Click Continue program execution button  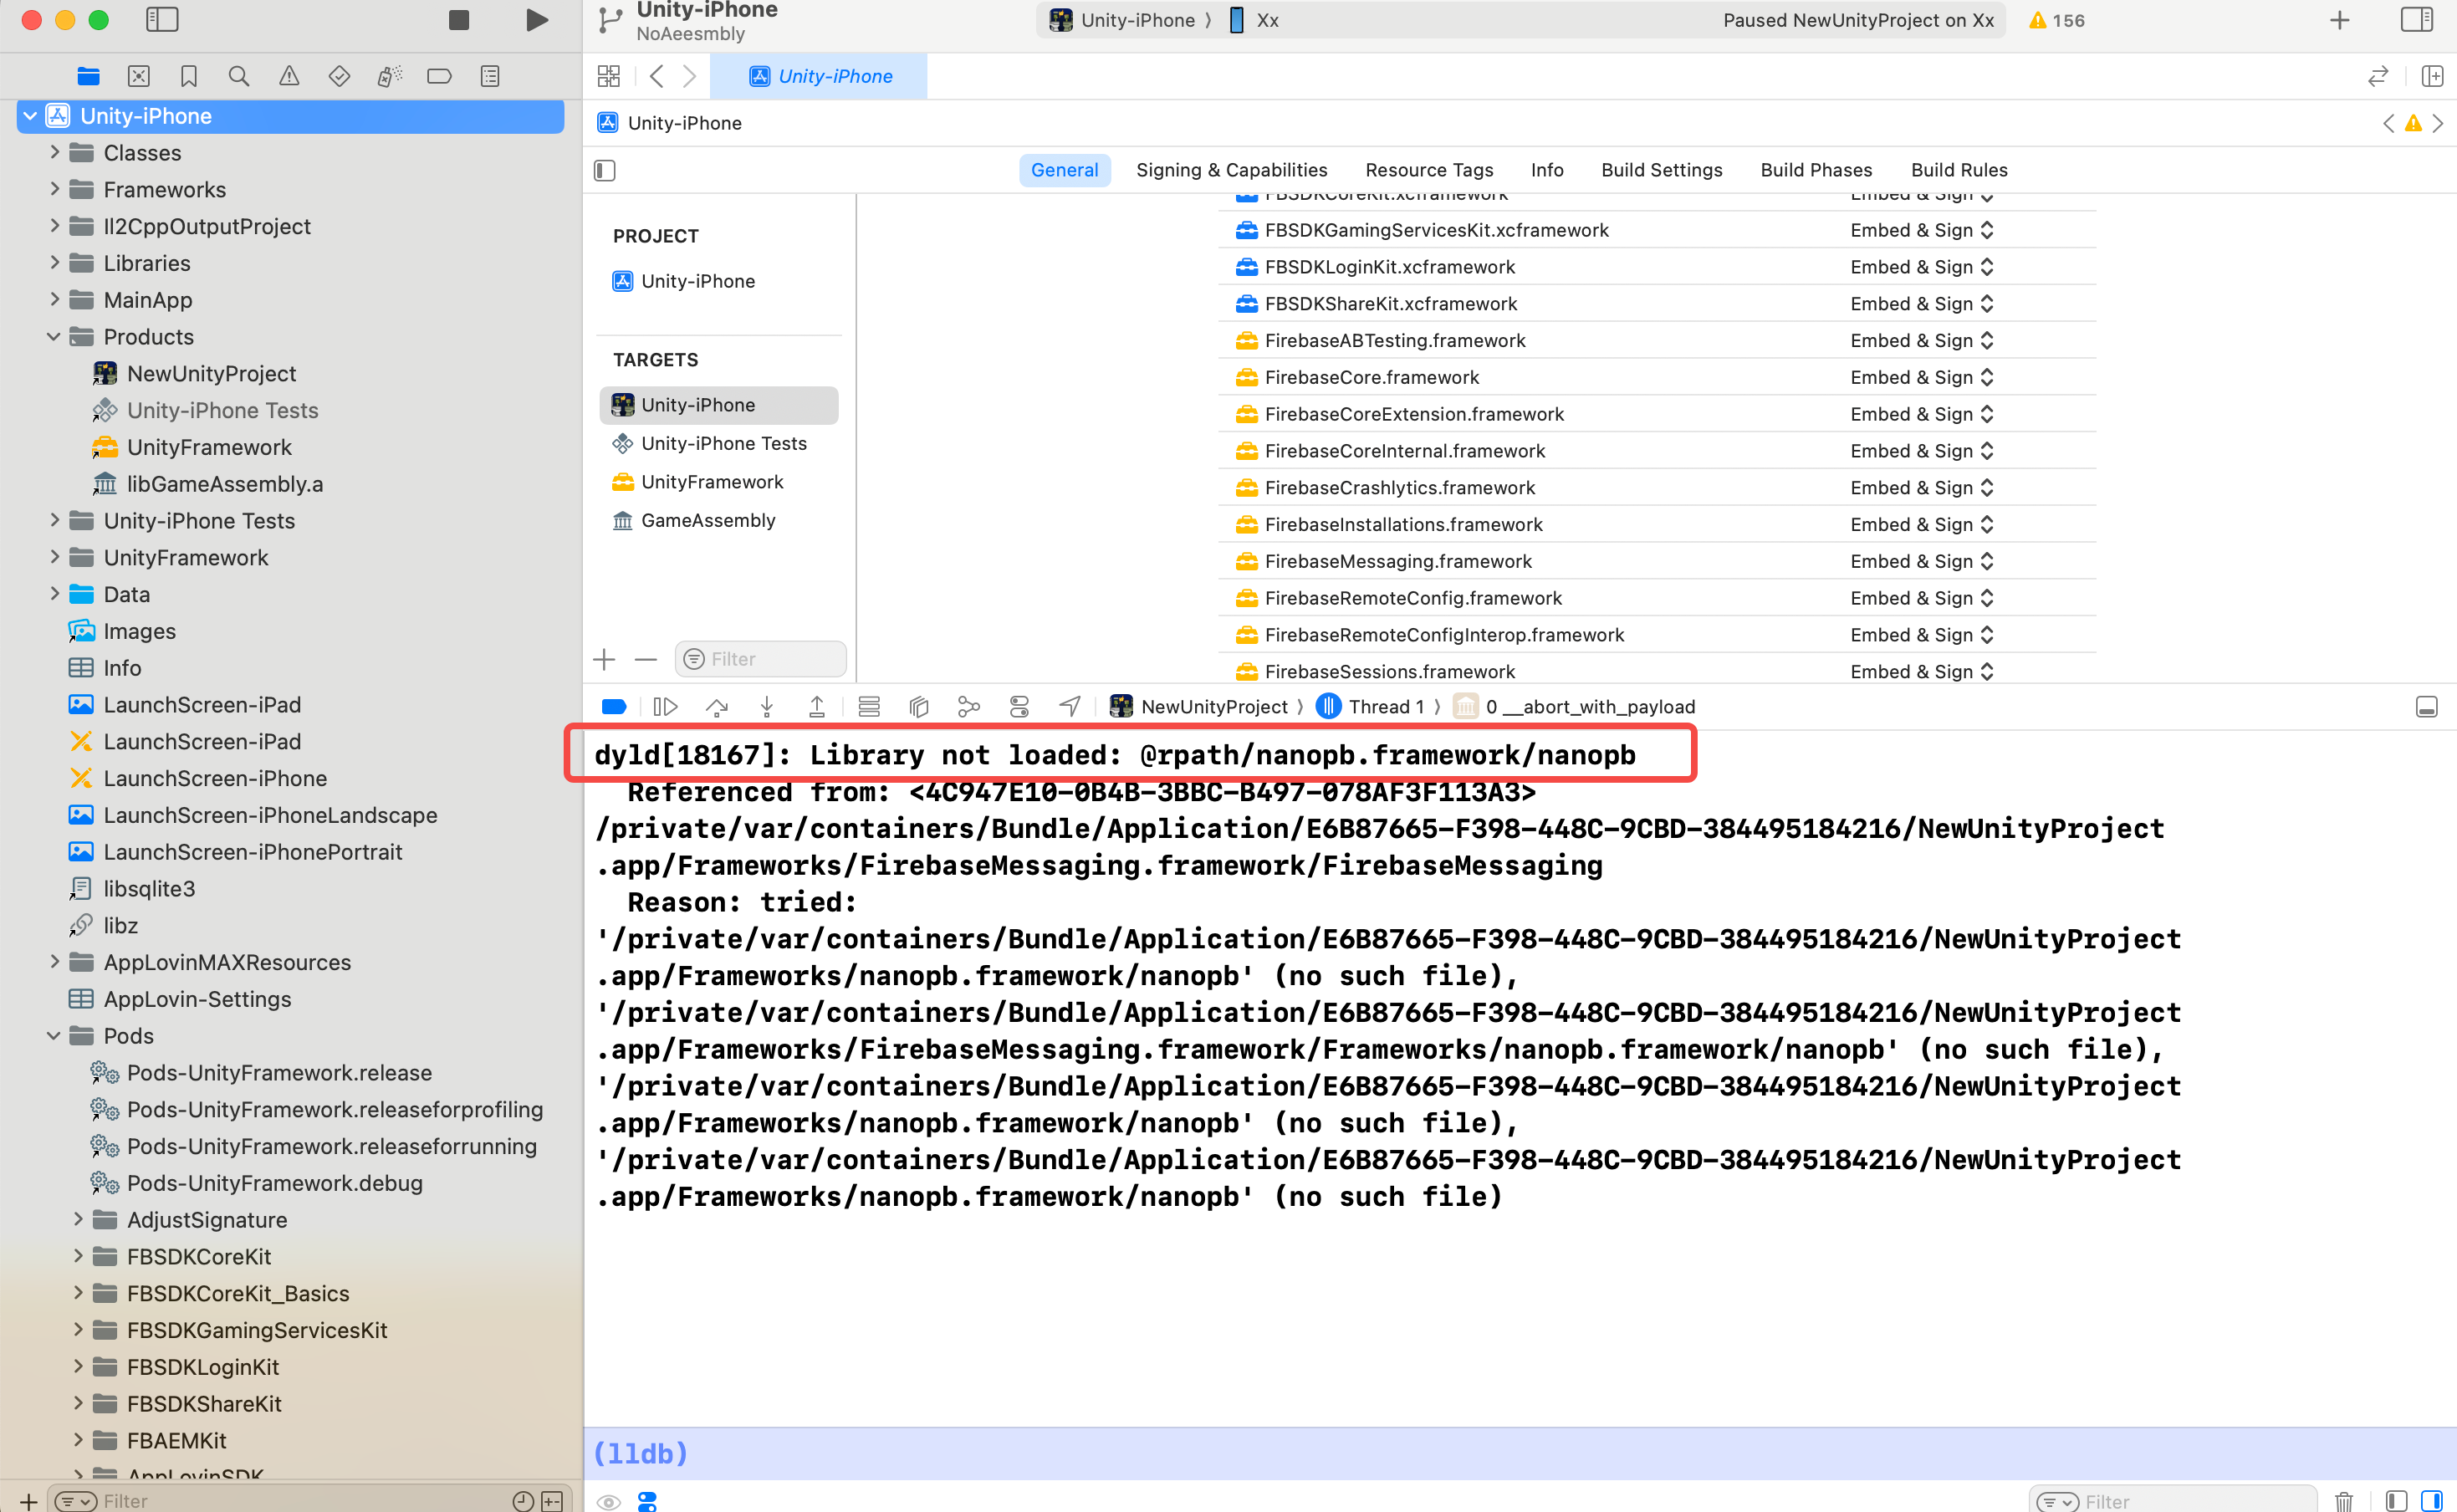[x=665, y=707]
